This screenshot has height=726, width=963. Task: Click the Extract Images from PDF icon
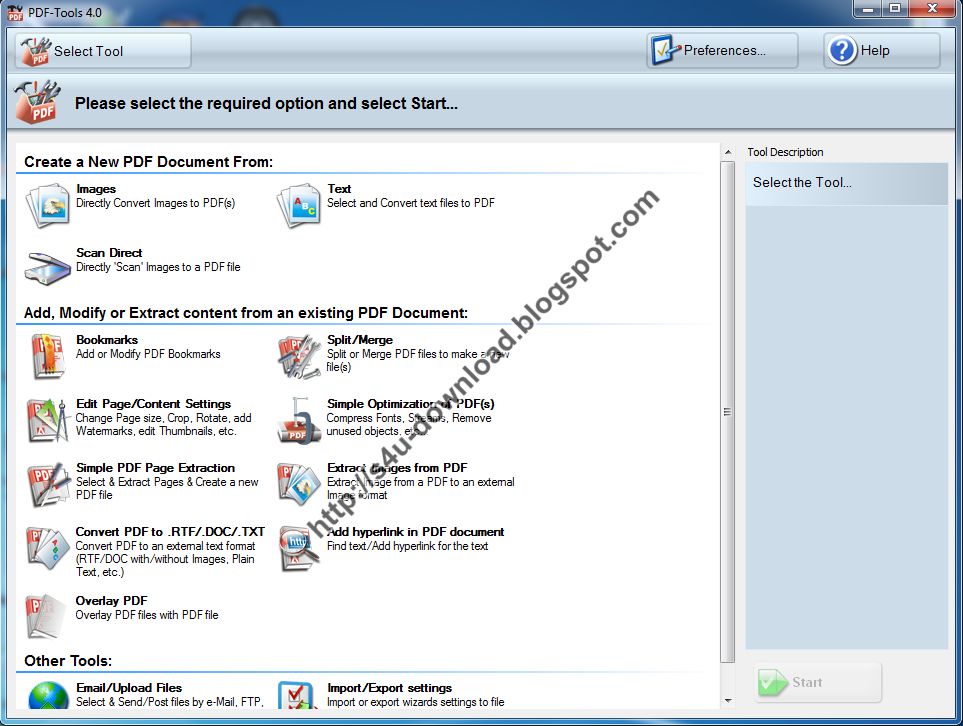coord(298,485)
